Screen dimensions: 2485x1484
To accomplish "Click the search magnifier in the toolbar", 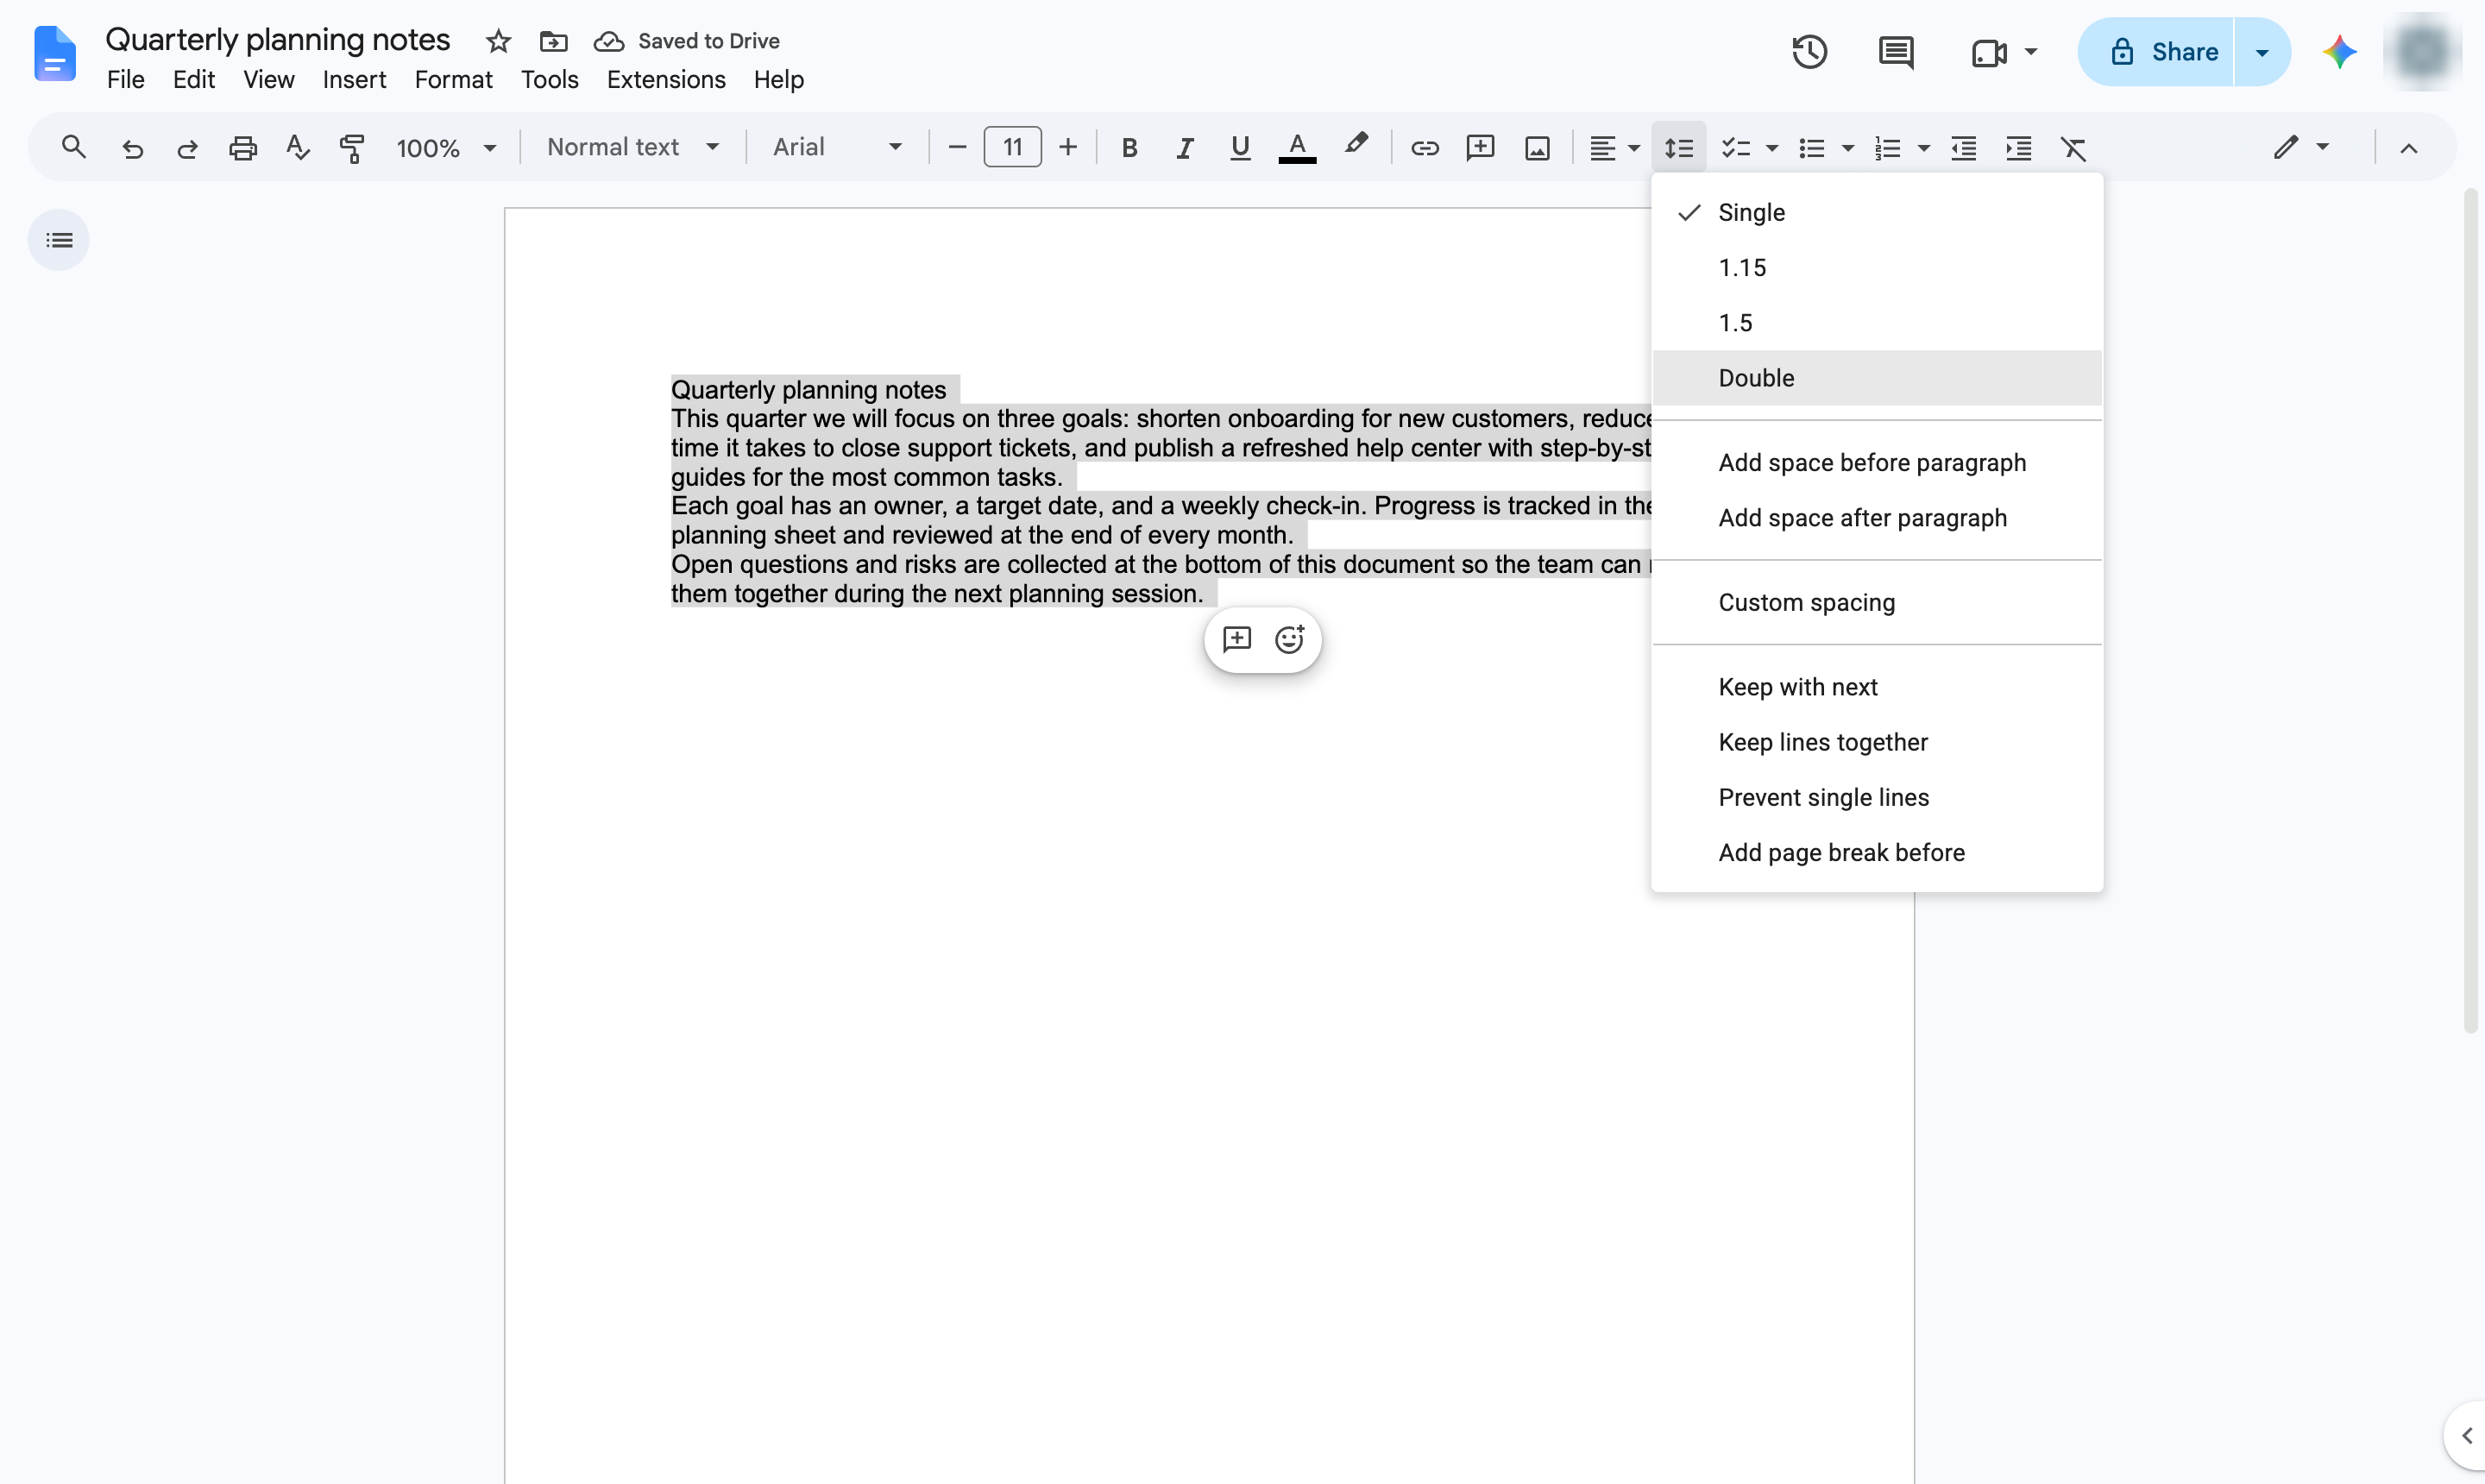I will click(x=73, y=148).
